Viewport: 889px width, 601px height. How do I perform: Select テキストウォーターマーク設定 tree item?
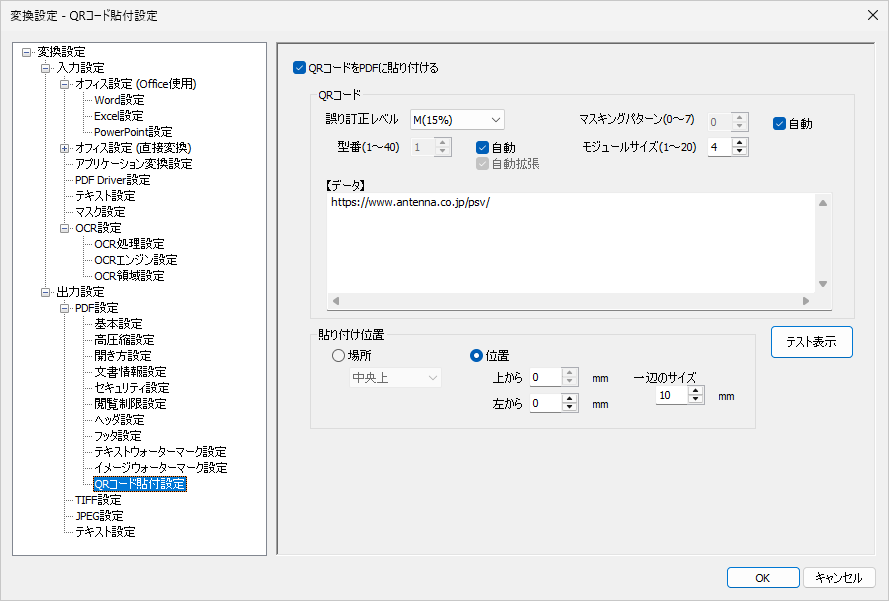(160, 452)
